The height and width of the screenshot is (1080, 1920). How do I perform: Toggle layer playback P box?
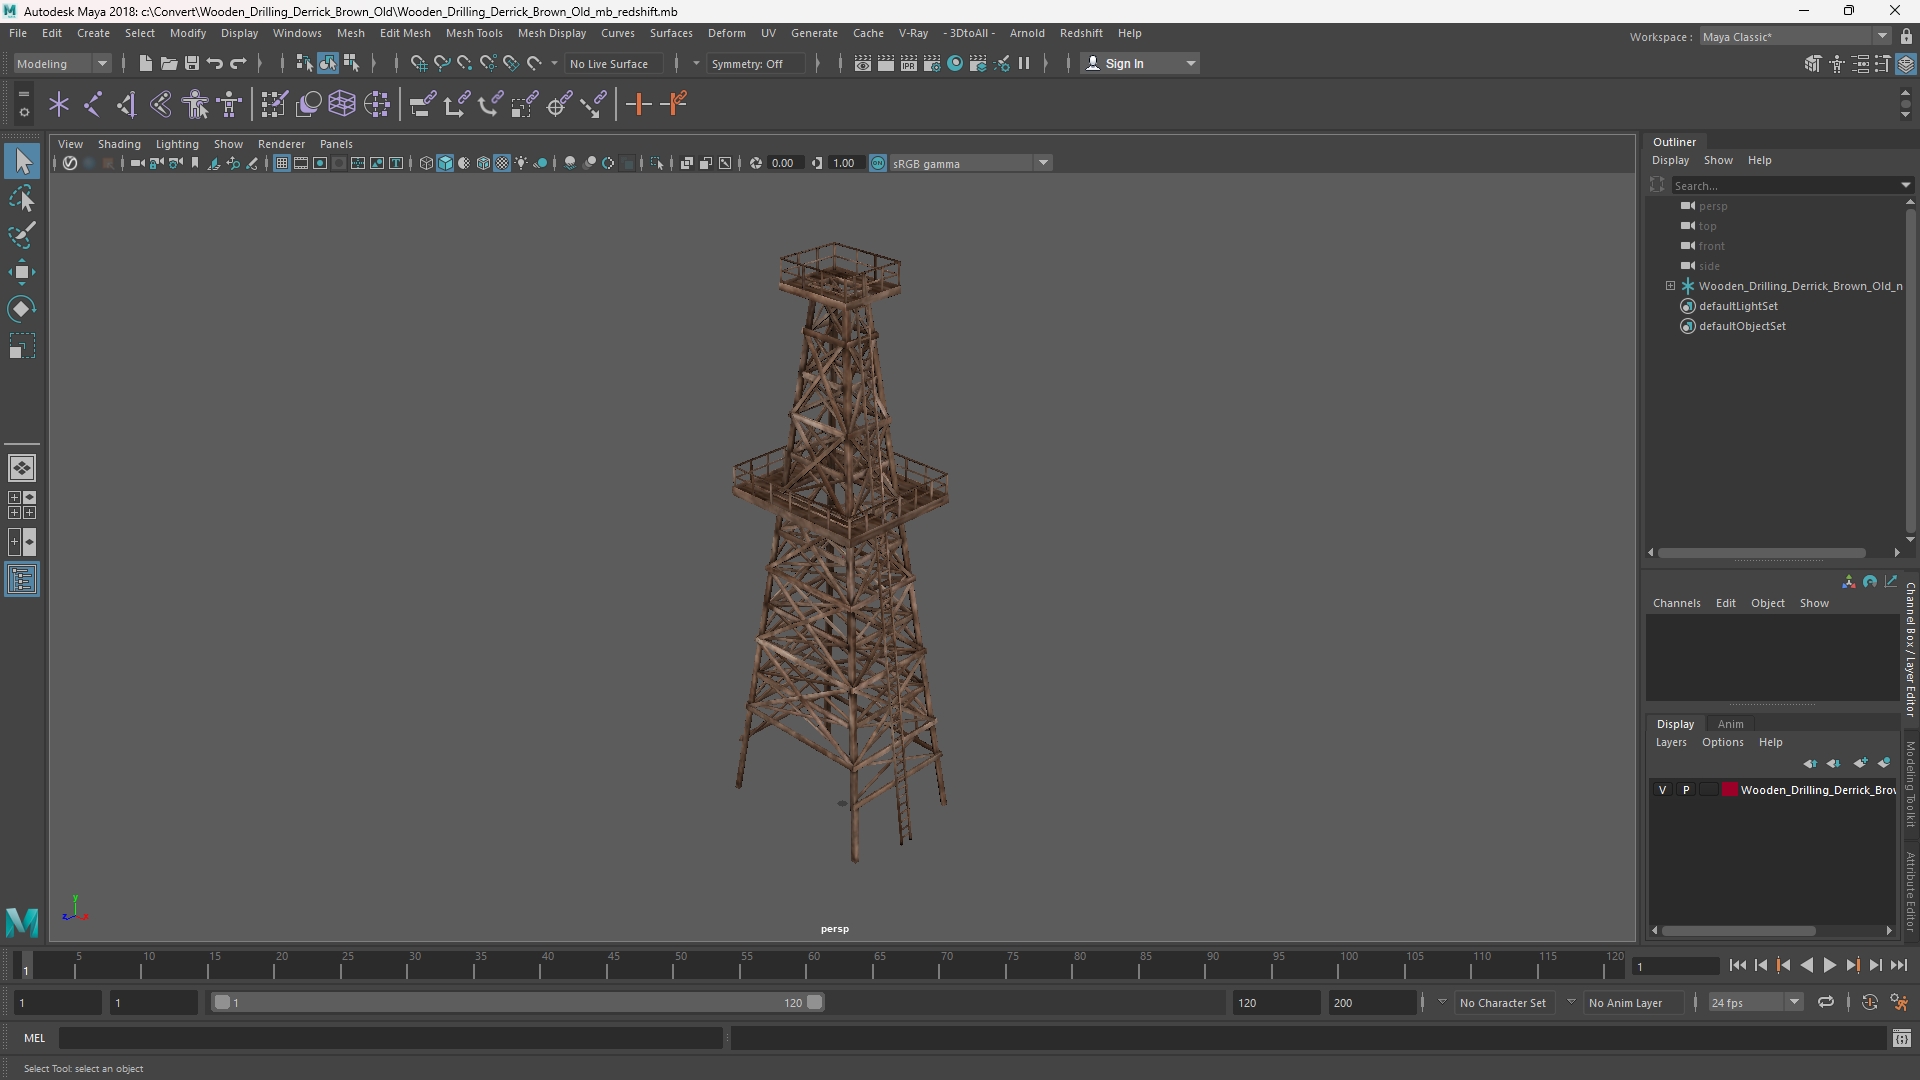click(1686, 790)
